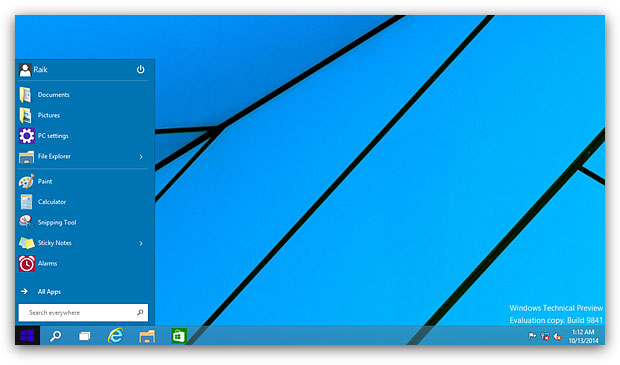Click Internet Explorer icon in taskbar
The width and height of the screenshot is (620, 365).
115,336
